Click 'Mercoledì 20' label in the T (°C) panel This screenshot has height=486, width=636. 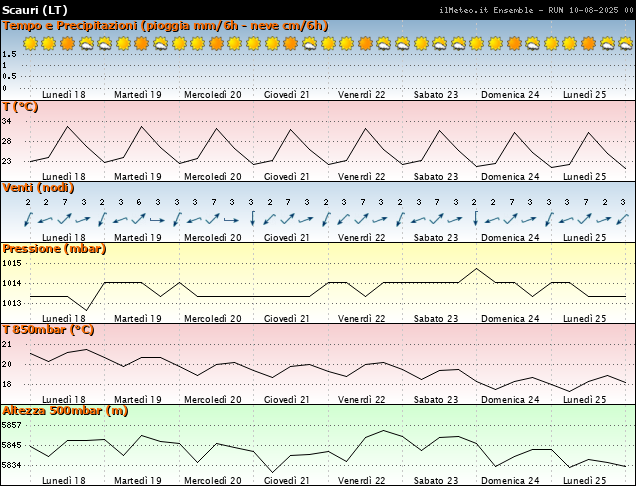coord(213,177)
